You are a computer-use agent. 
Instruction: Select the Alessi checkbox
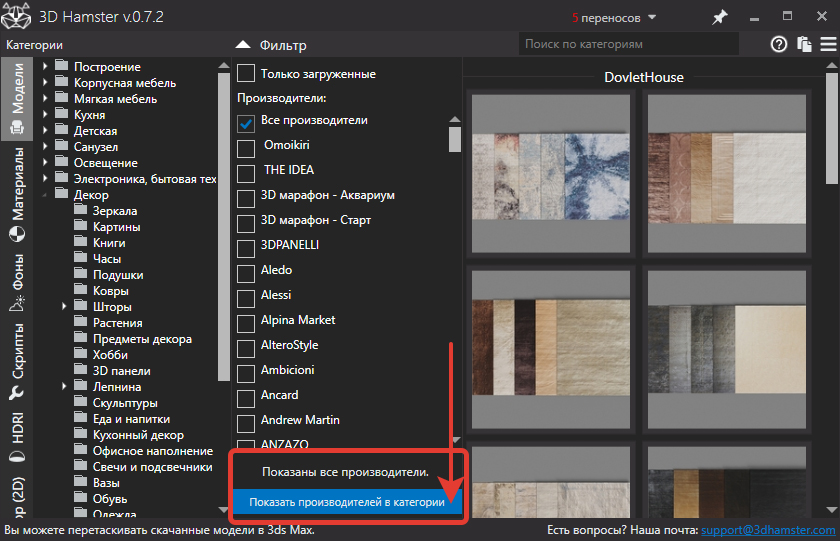(246, 299)
